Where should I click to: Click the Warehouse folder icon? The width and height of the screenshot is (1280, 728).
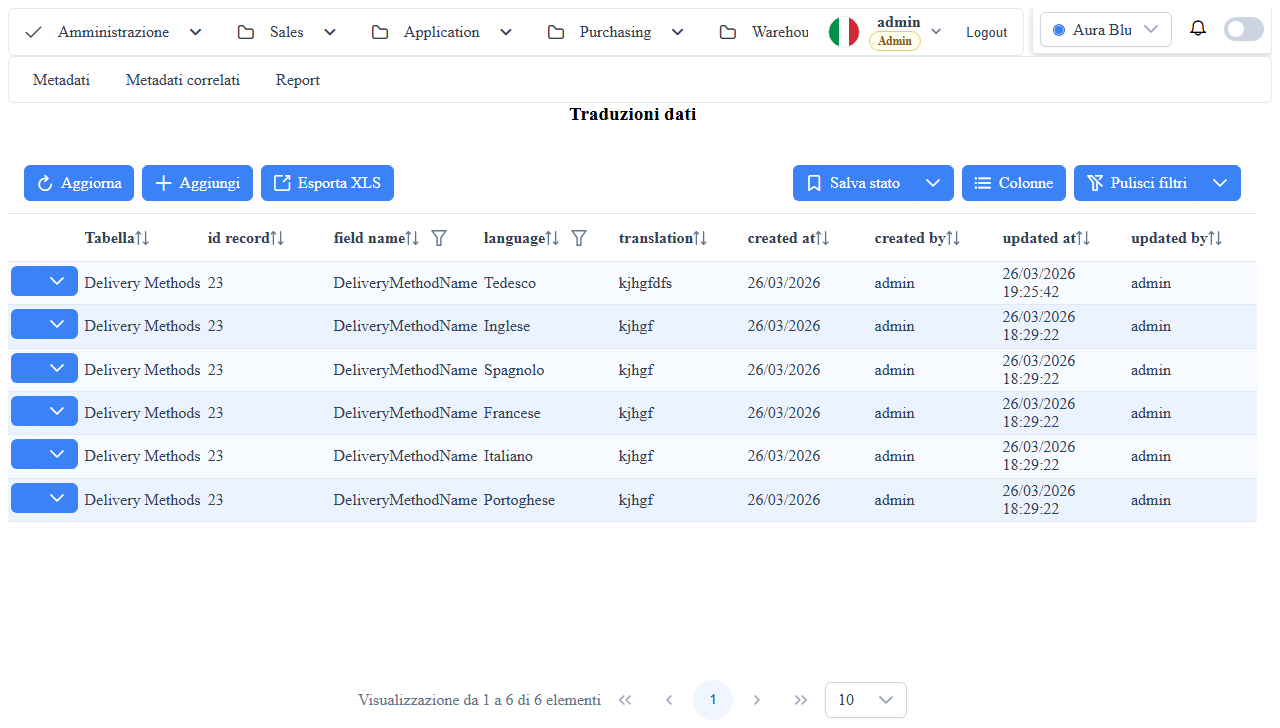tap(728, 32)
